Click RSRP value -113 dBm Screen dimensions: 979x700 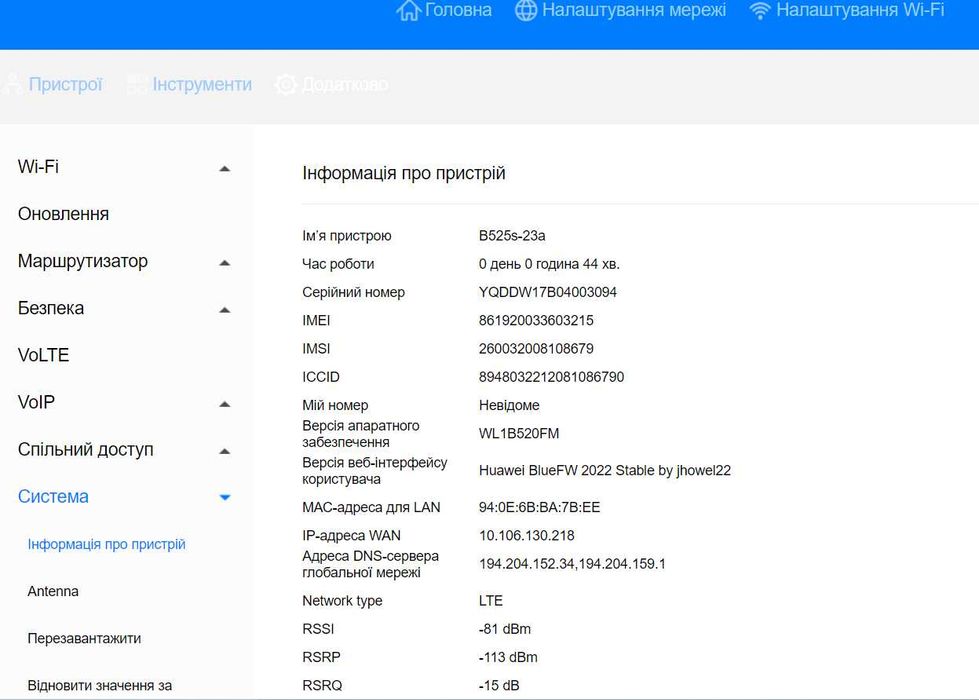(508, 657)
